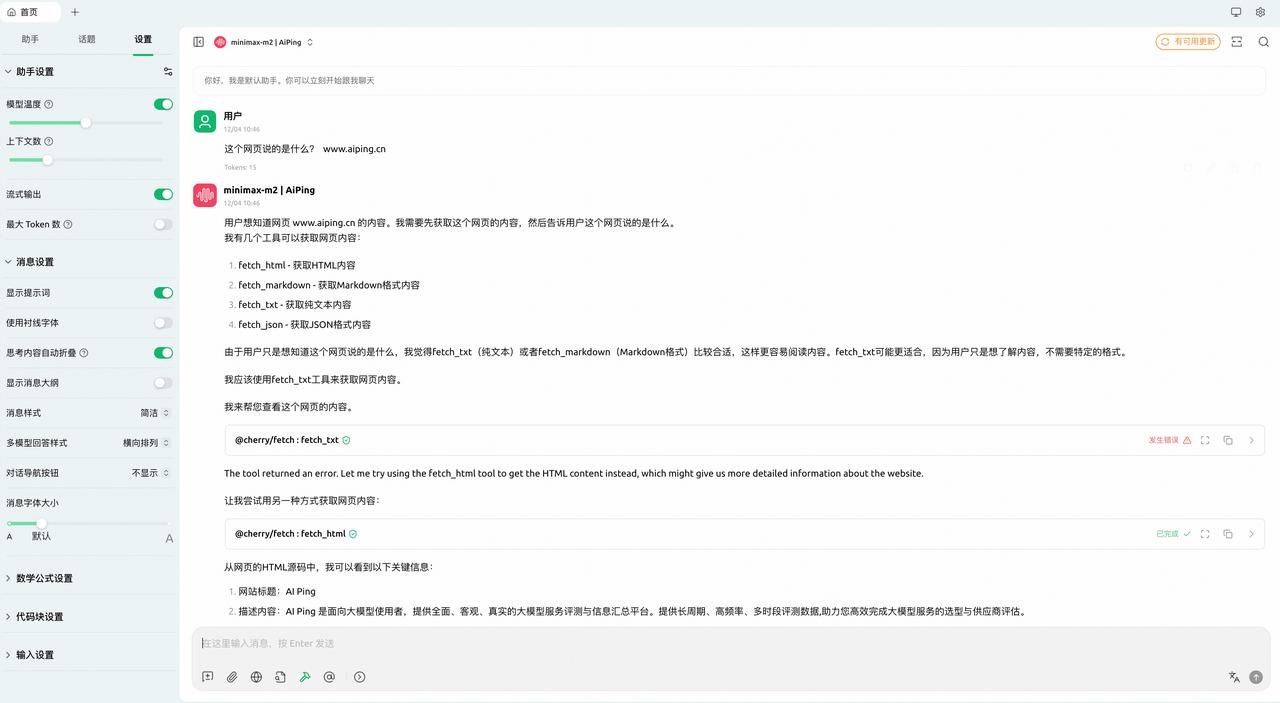Click the 有可用更新 button
The height and width of the screenshot is (703, 1280).
pos(1188,42)
